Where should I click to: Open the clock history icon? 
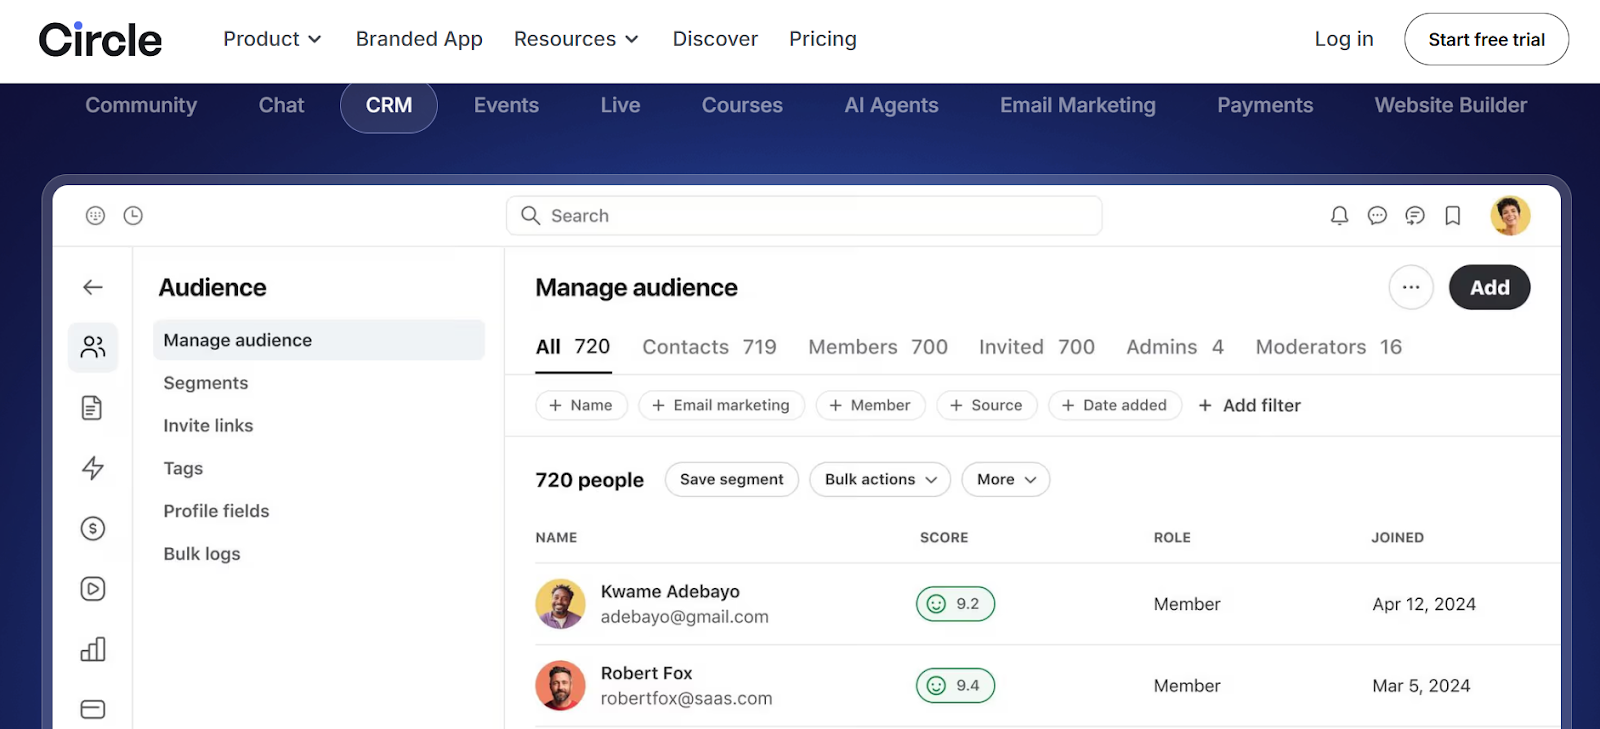(133, 215)
